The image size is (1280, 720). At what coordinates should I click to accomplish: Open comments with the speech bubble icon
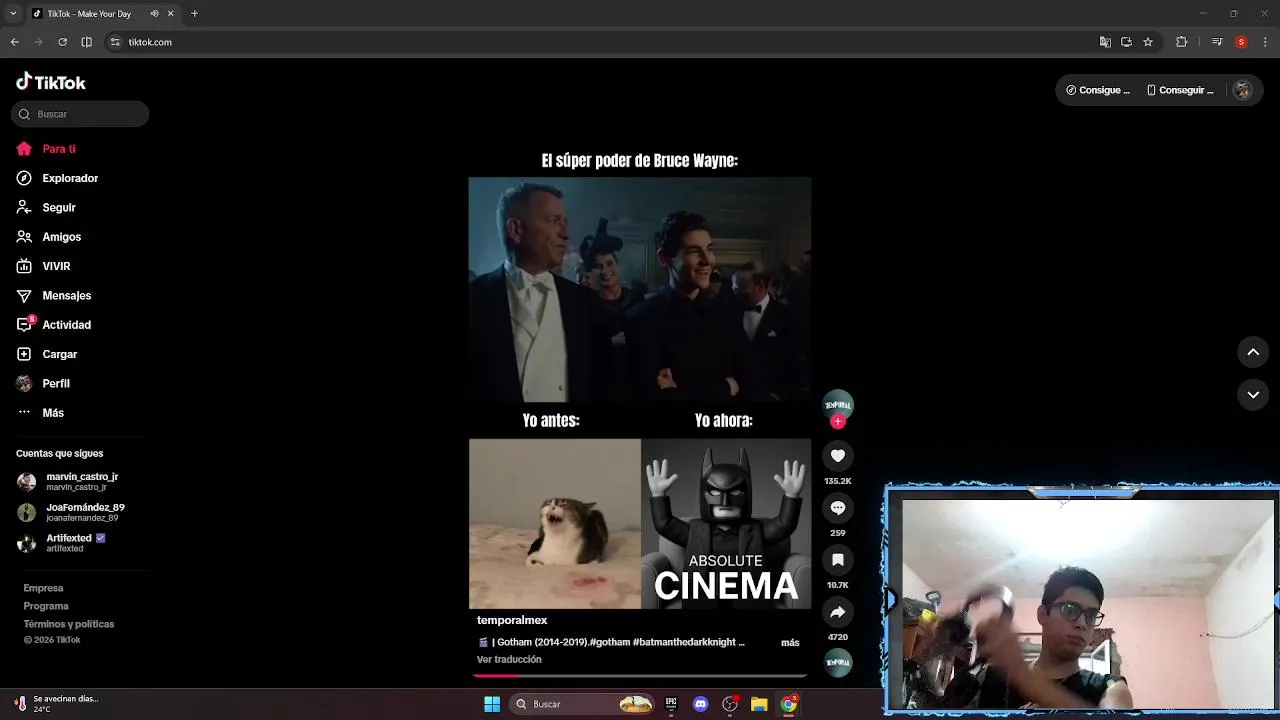tap(838, 508)
